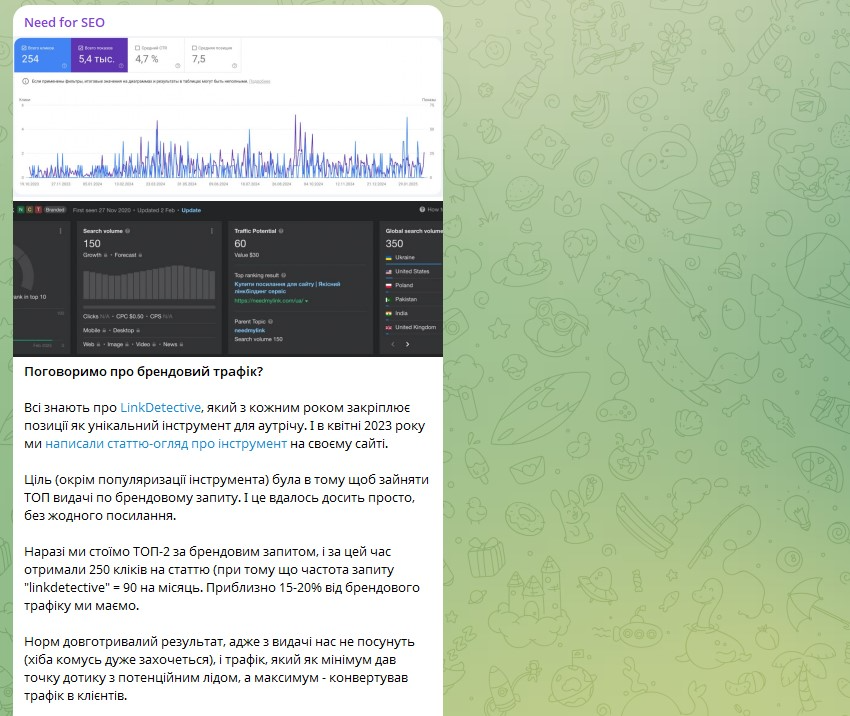The image size is (850, 716).
Task: Click the red T badge icon
Action: [x=38, y=210]
